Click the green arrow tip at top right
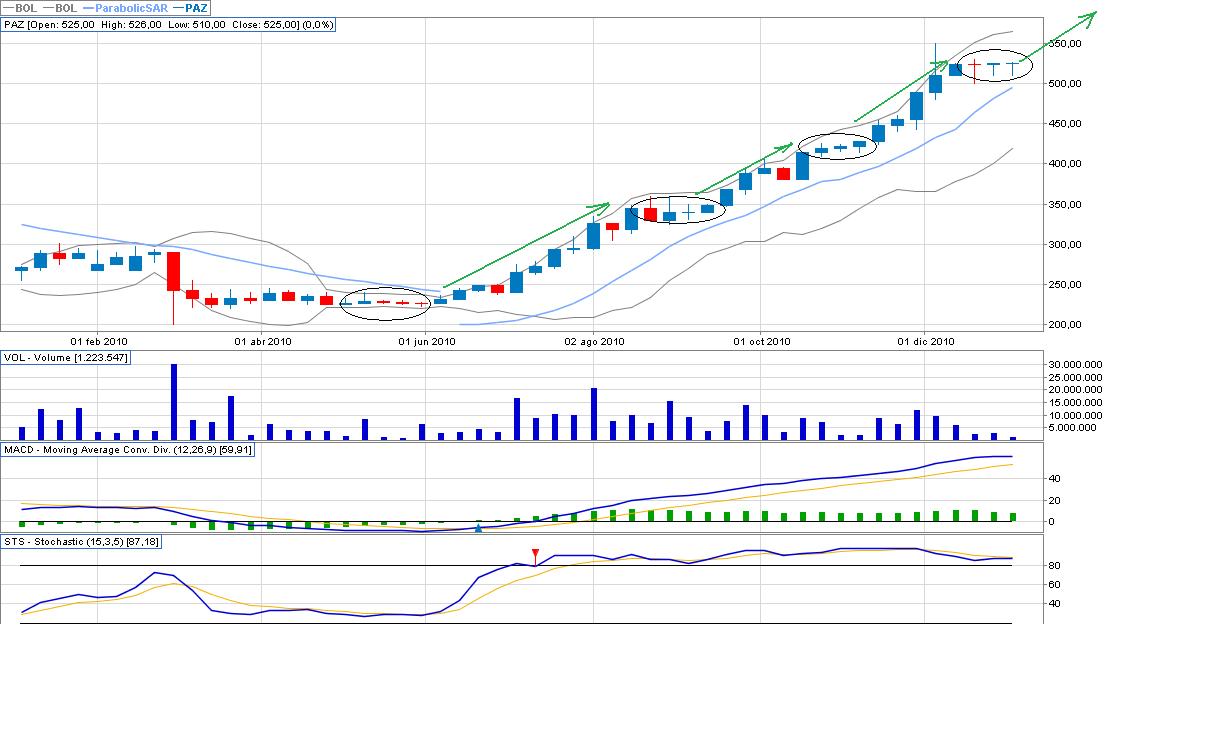The width and height of the screenshot is (1218, 754). click(x=1094, y=14)
